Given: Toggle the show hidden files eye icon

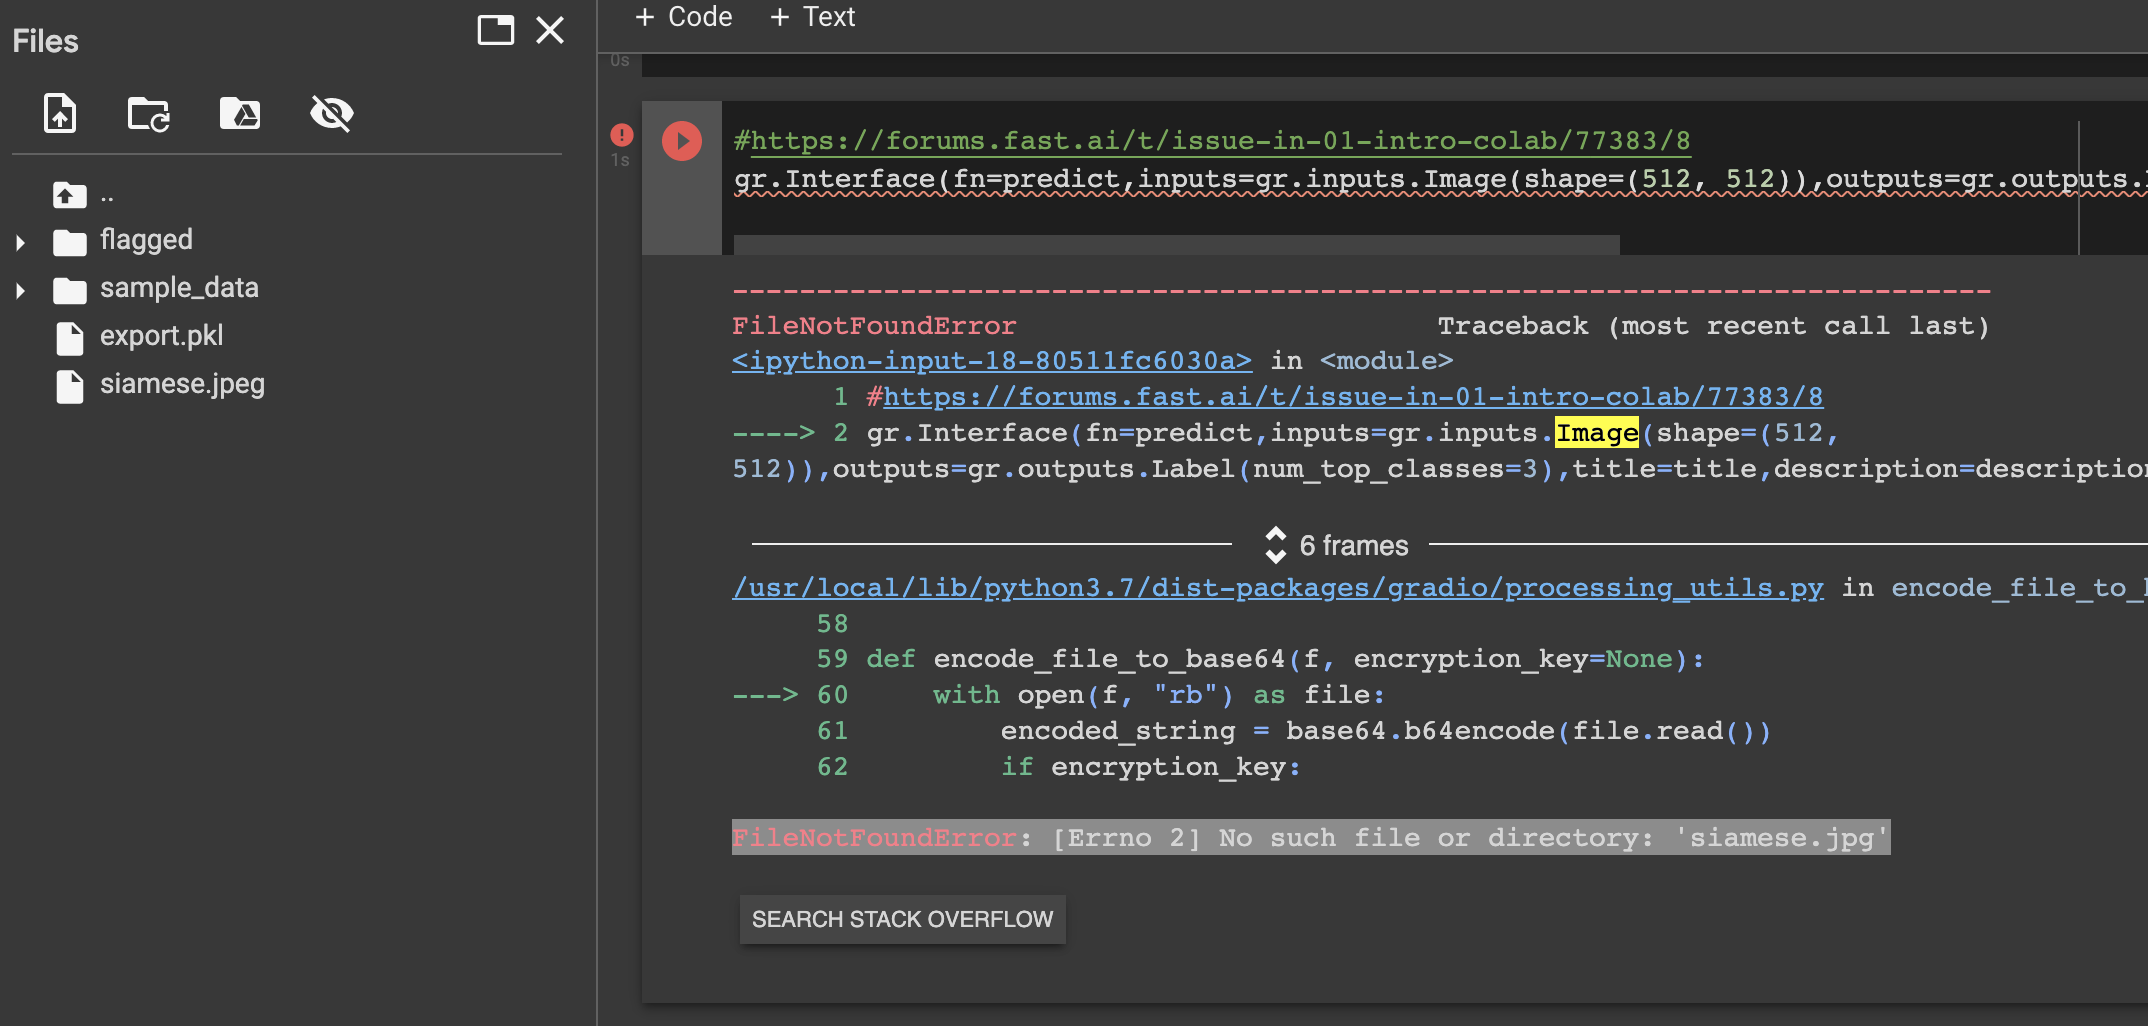Looking at the screenshot, I should coord(331,114).
